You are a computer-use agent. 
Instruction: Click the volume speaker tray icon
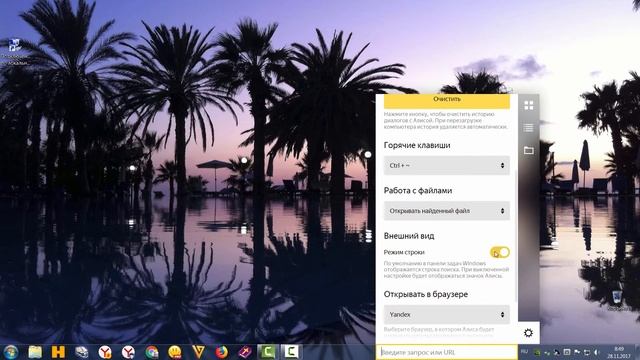pyautogui.click(x=597, y=352)
